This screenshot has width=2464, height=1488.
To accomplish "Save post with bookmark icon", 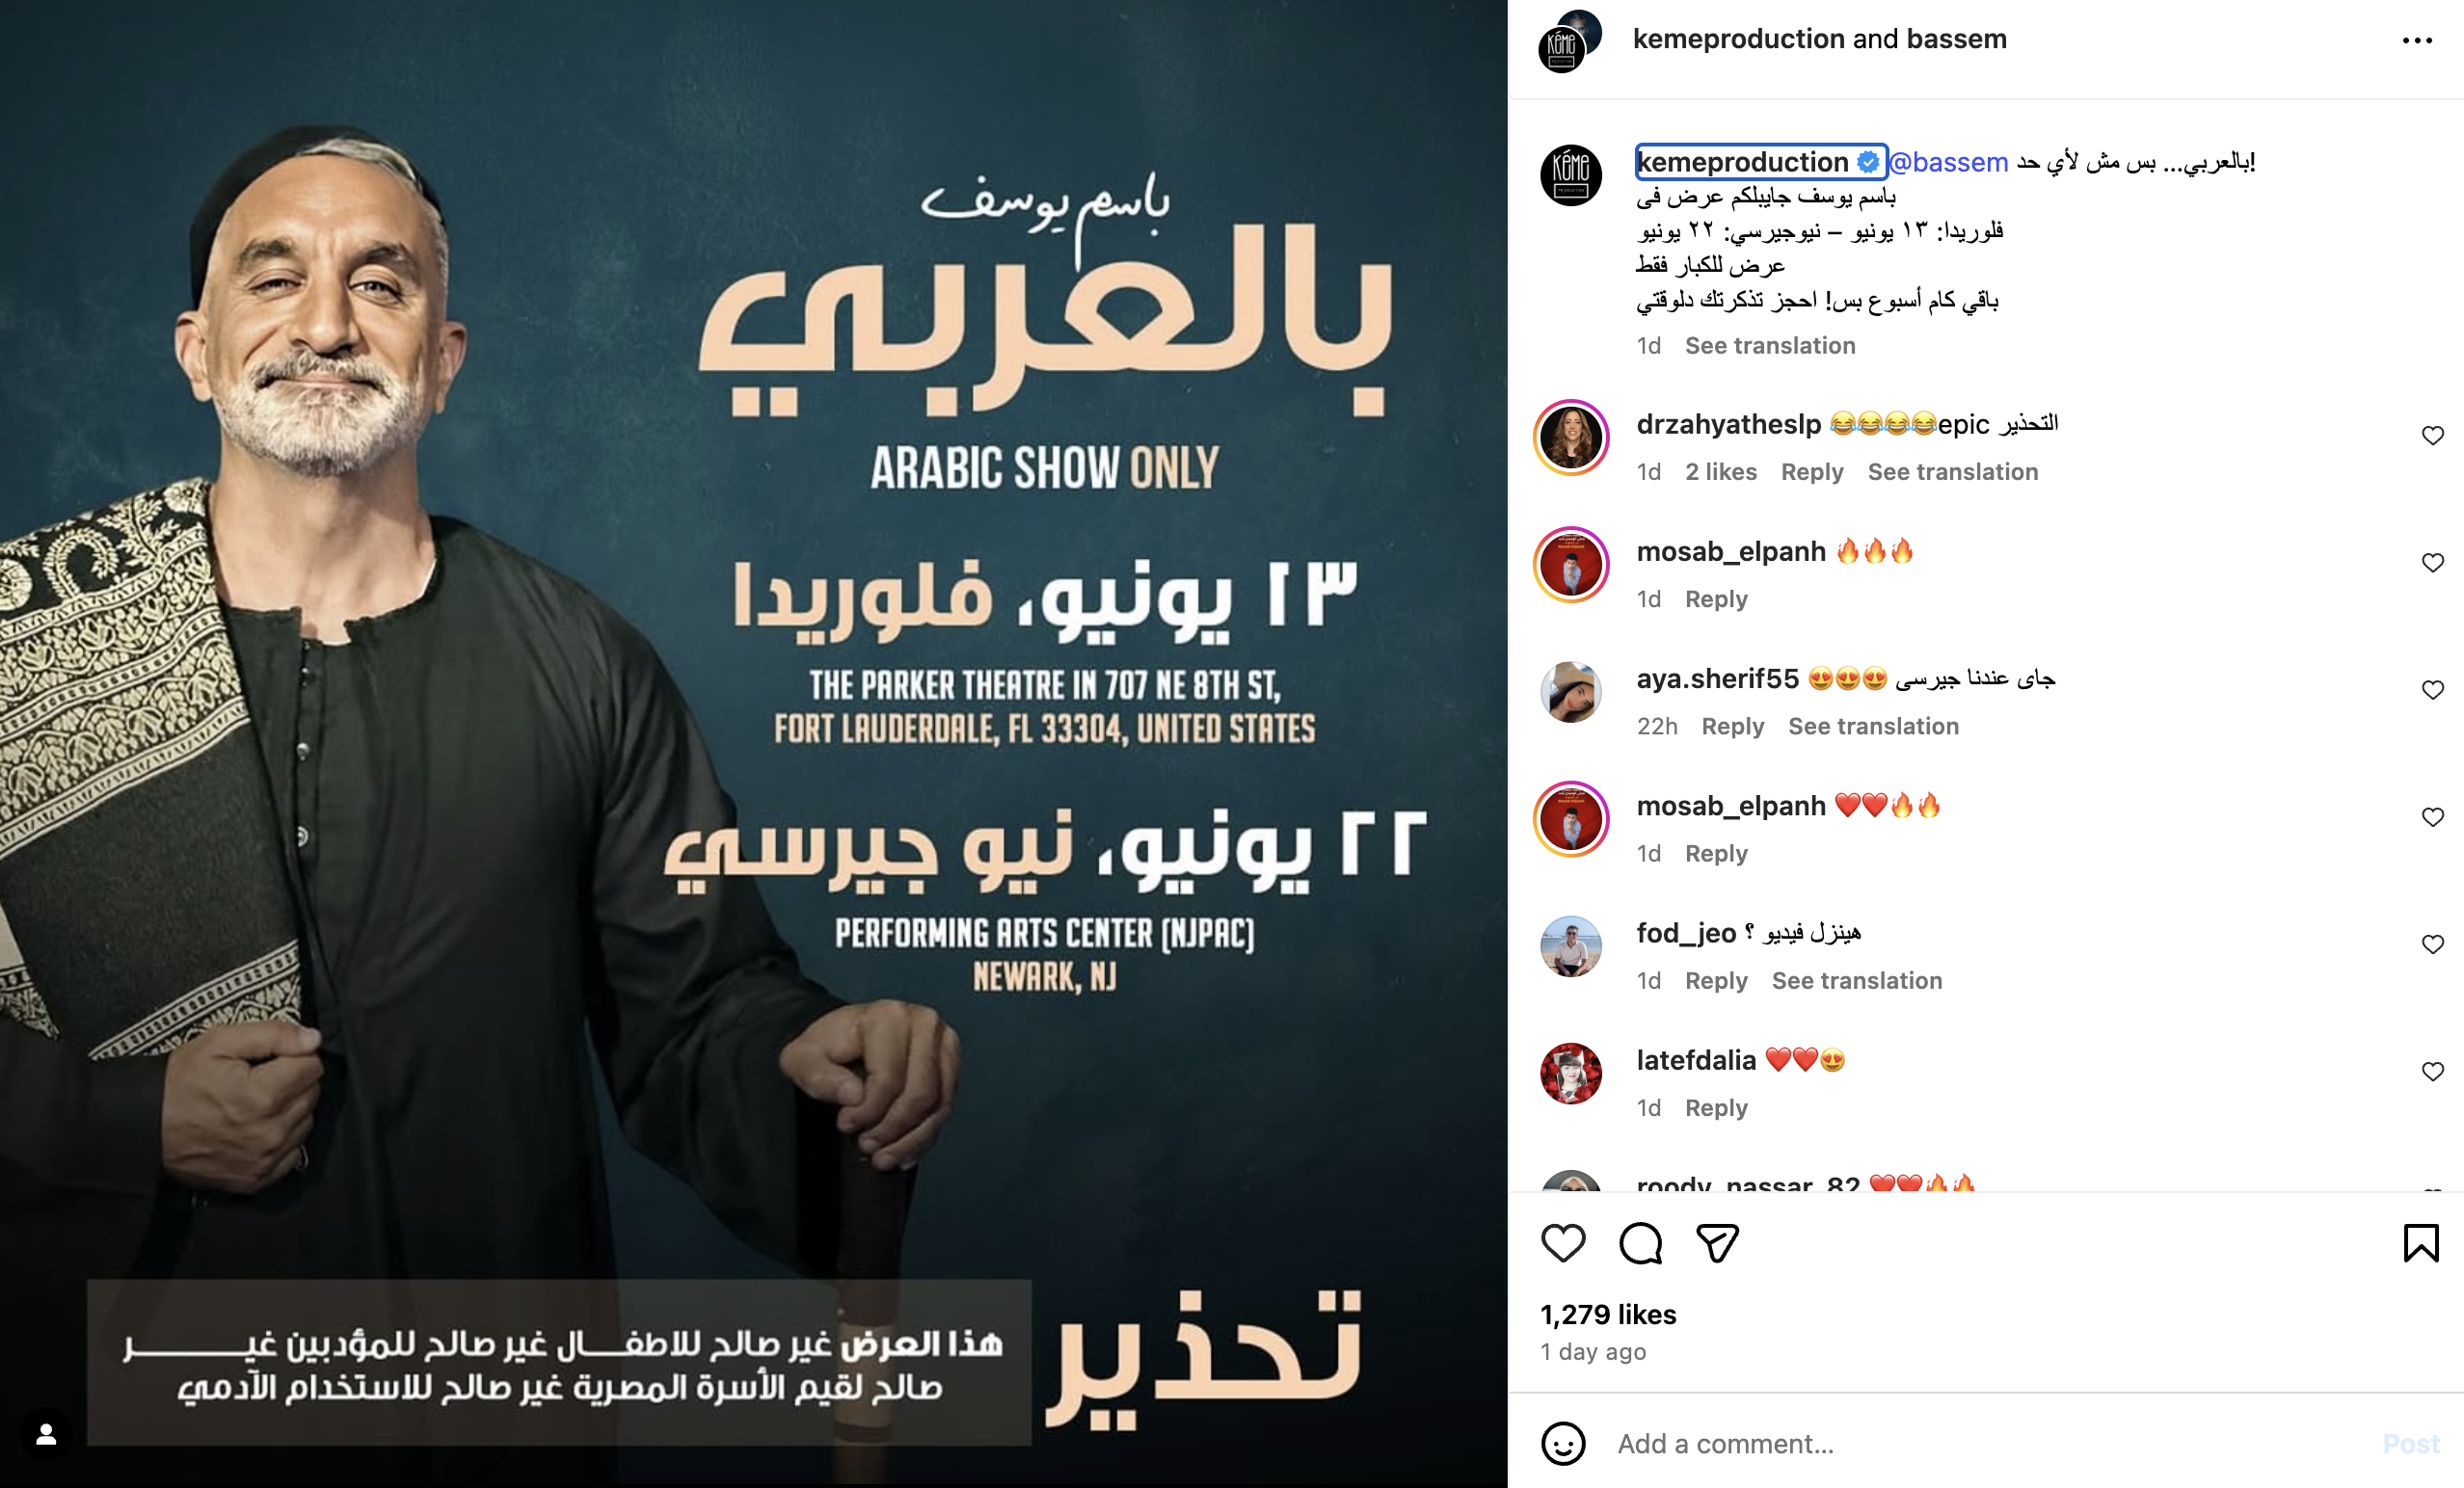I will [2421, 1243].
